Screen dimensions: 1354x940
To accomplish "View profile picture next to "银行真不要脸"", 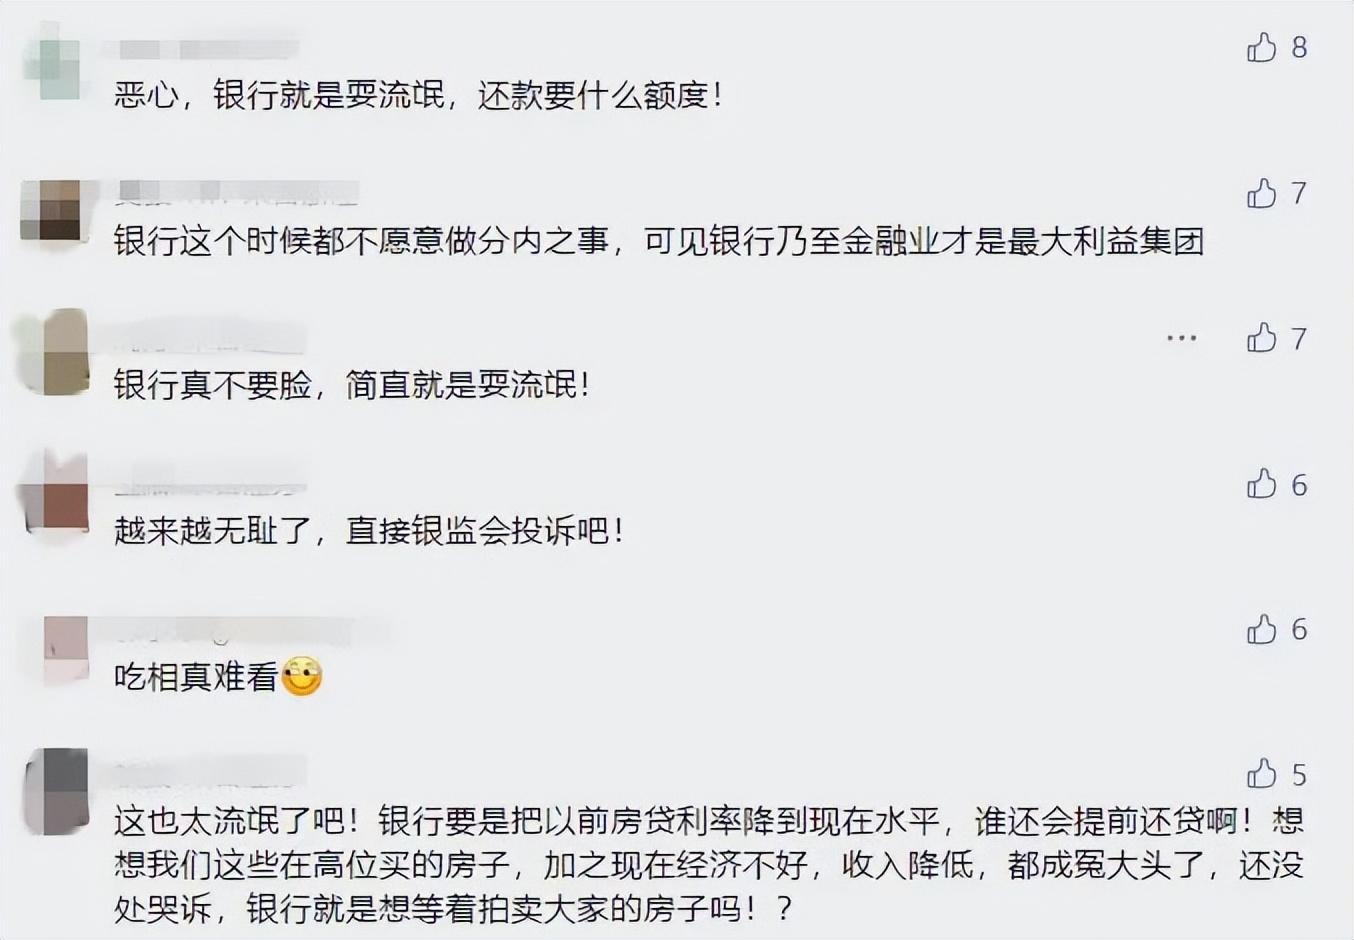I will coord(51,353).
